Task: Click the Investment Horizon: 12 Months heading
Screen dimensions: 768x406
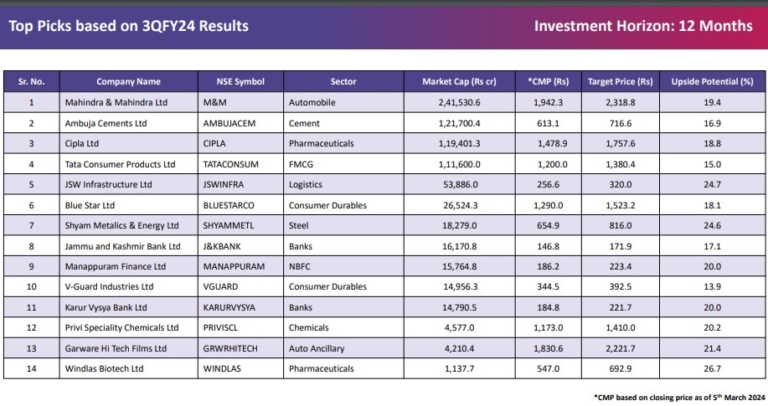Action: coord(643,25)
